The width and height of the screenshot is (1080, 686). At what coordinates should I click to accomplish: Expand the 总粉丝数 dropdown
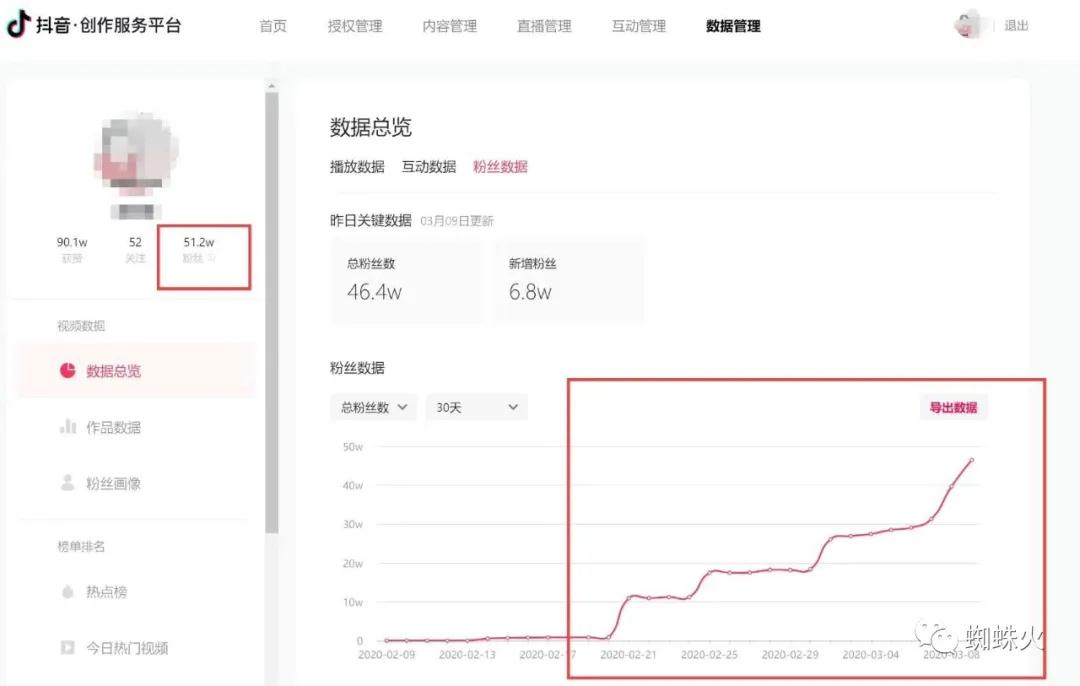pyautogui.click(x=373, y=407)
